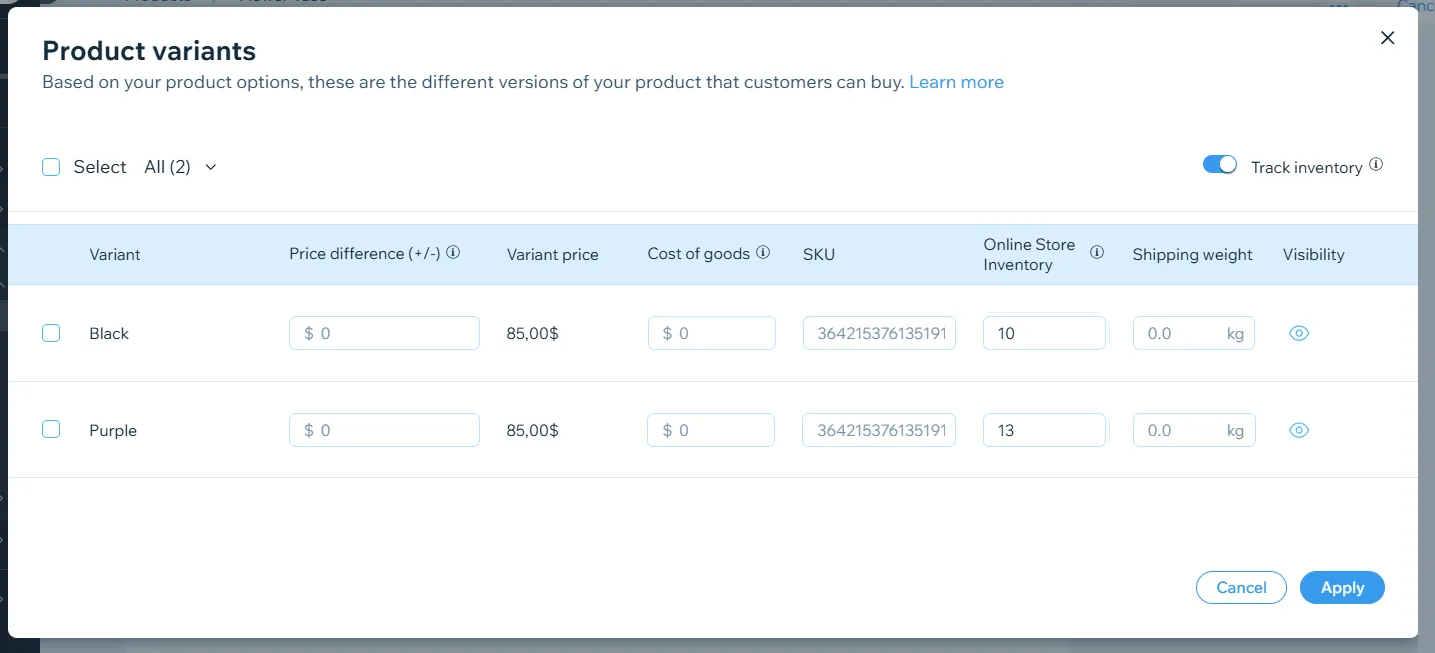This screenshot has height=653, width=1435.
Task: Toggle visibility eye for Black variant
Action: point(1299,334)
